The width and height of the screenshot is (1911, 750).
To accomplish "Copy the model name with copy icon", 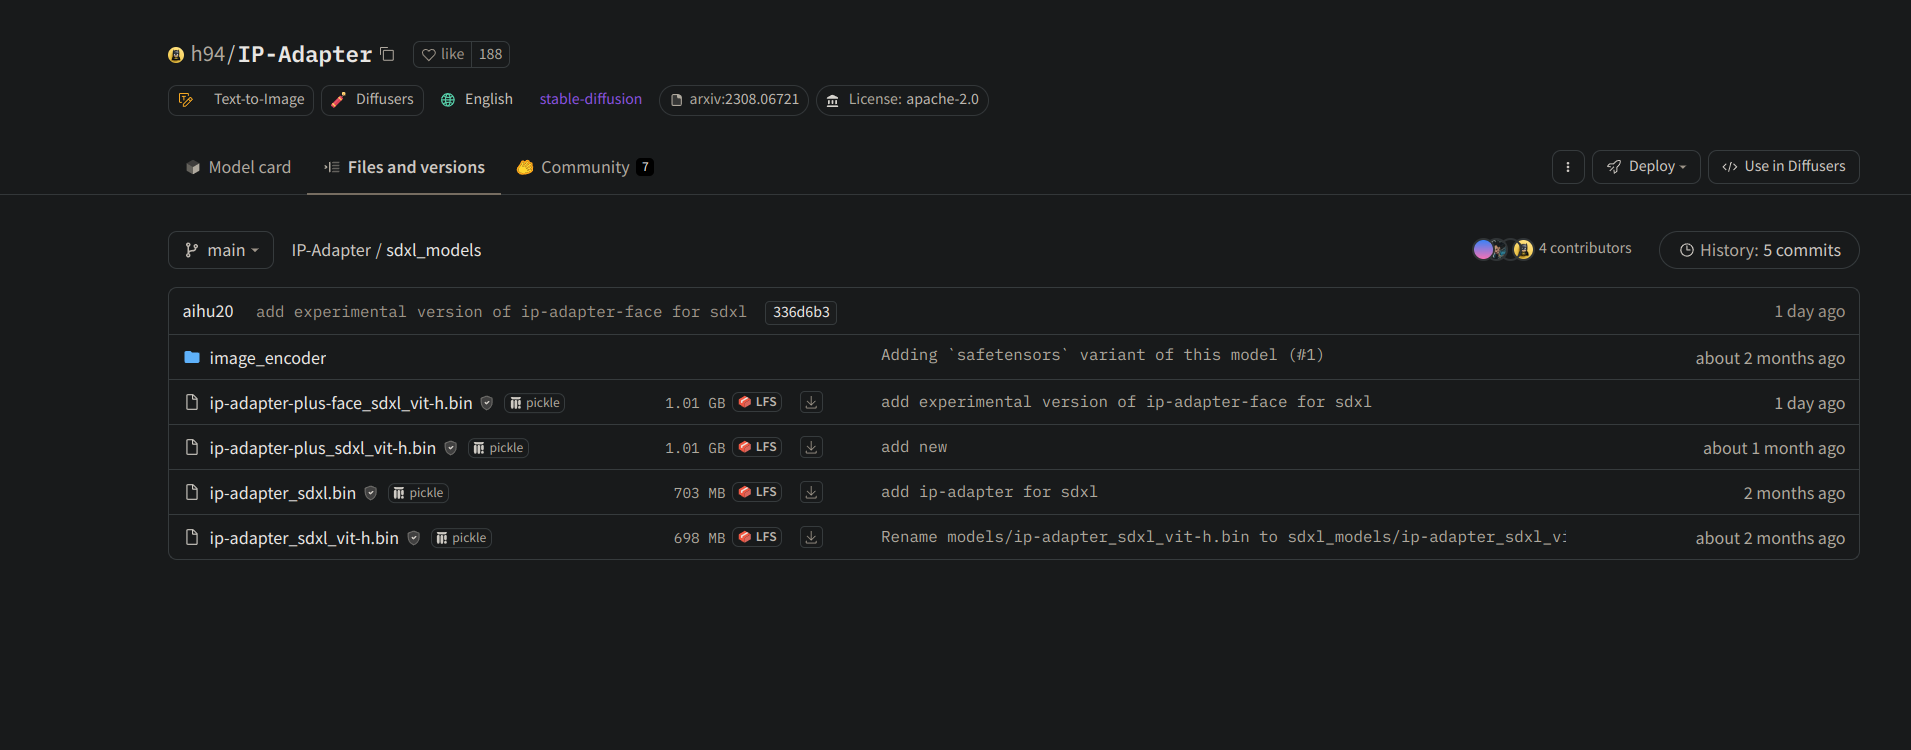I will click(x=387, y=54).
